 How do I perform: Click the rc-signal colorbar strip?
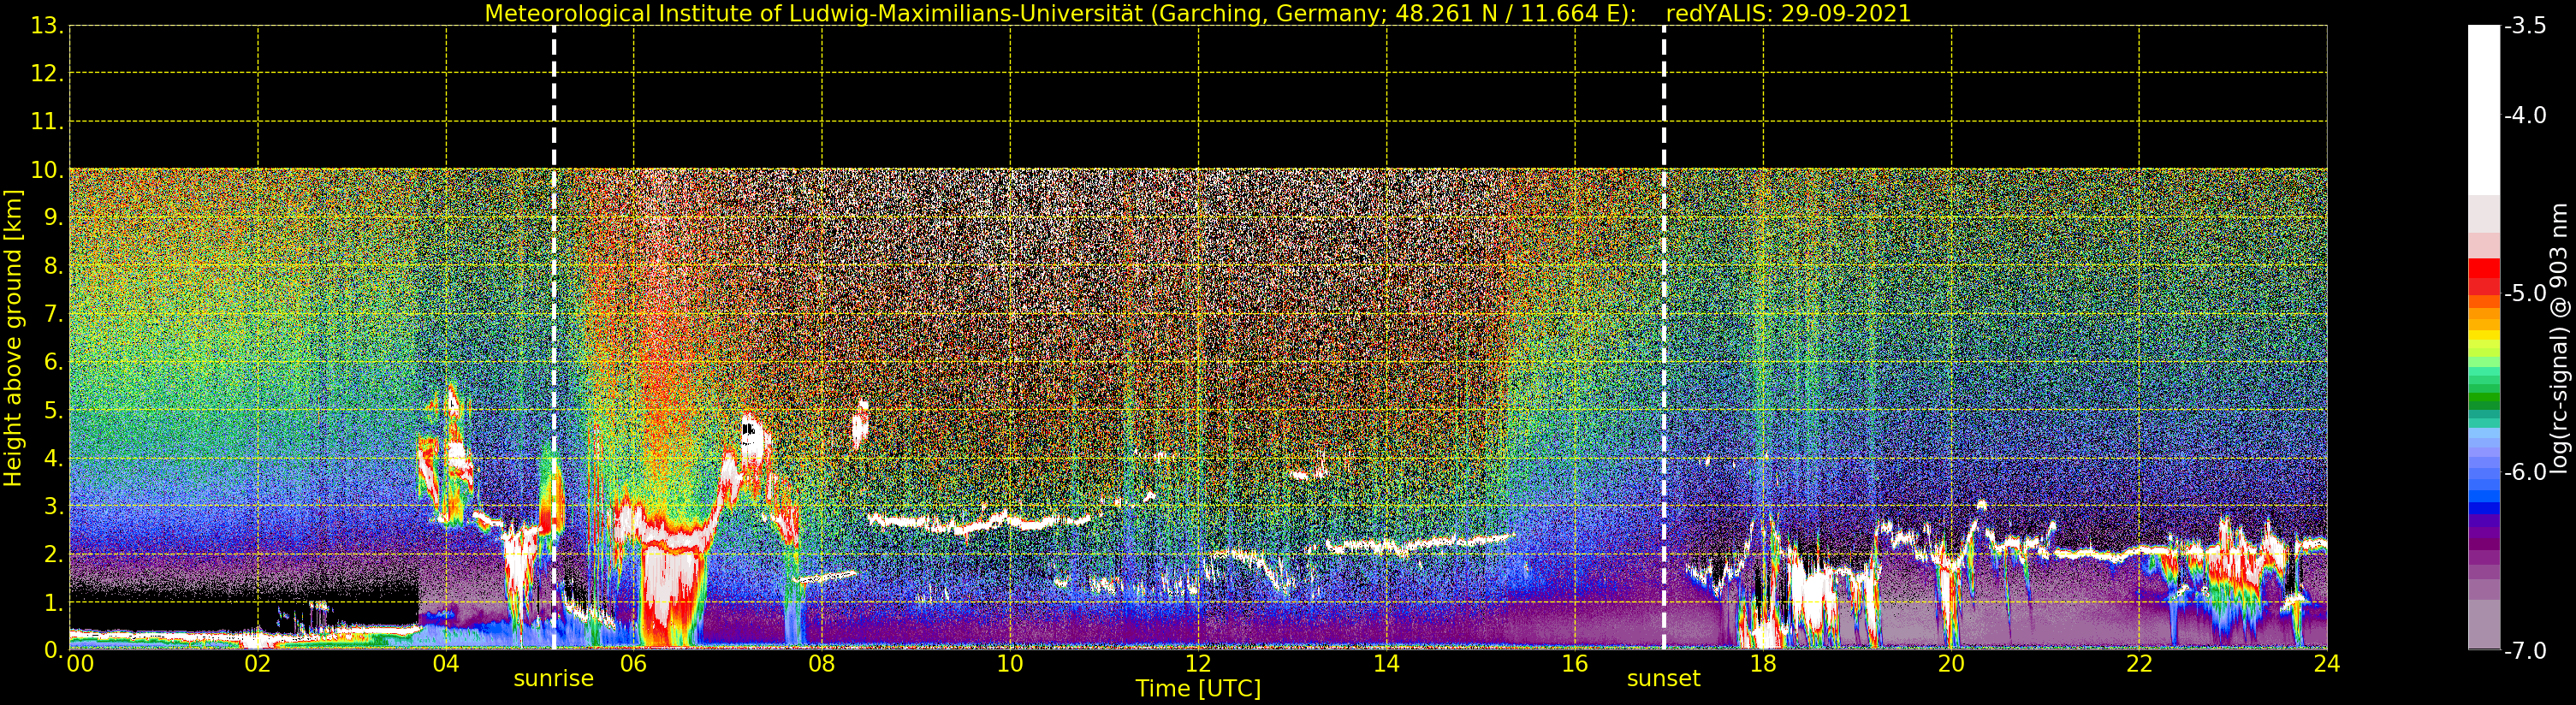coord(2484,338)
